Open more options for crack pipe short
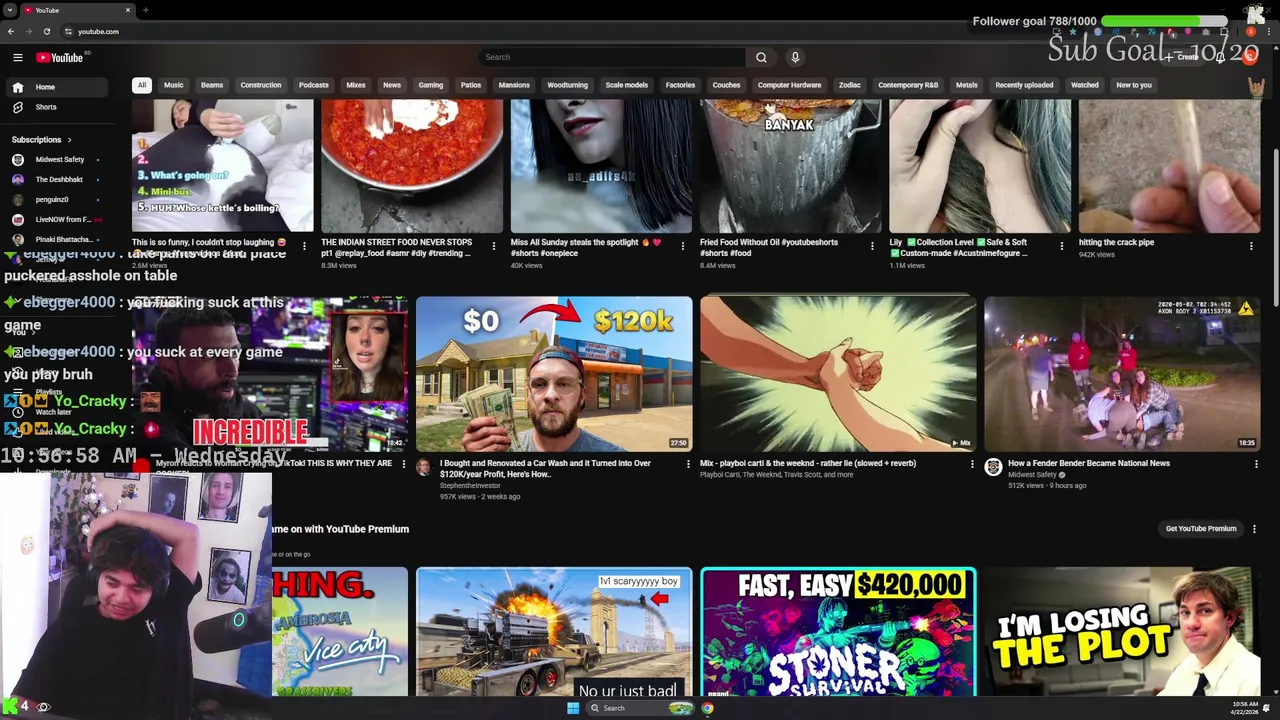The height and width of the screenshot is (720, 1280). pos(1251,246)
